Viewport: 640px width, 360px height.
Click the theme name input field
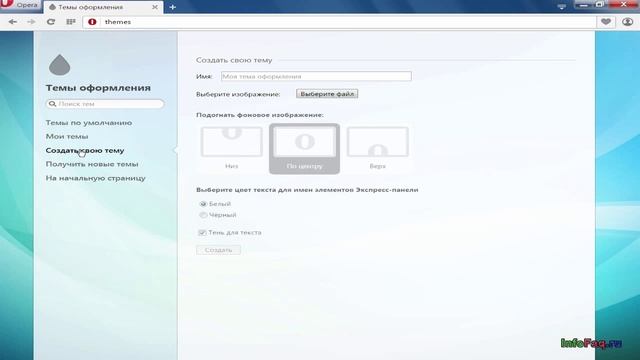(x=316, y=76)
